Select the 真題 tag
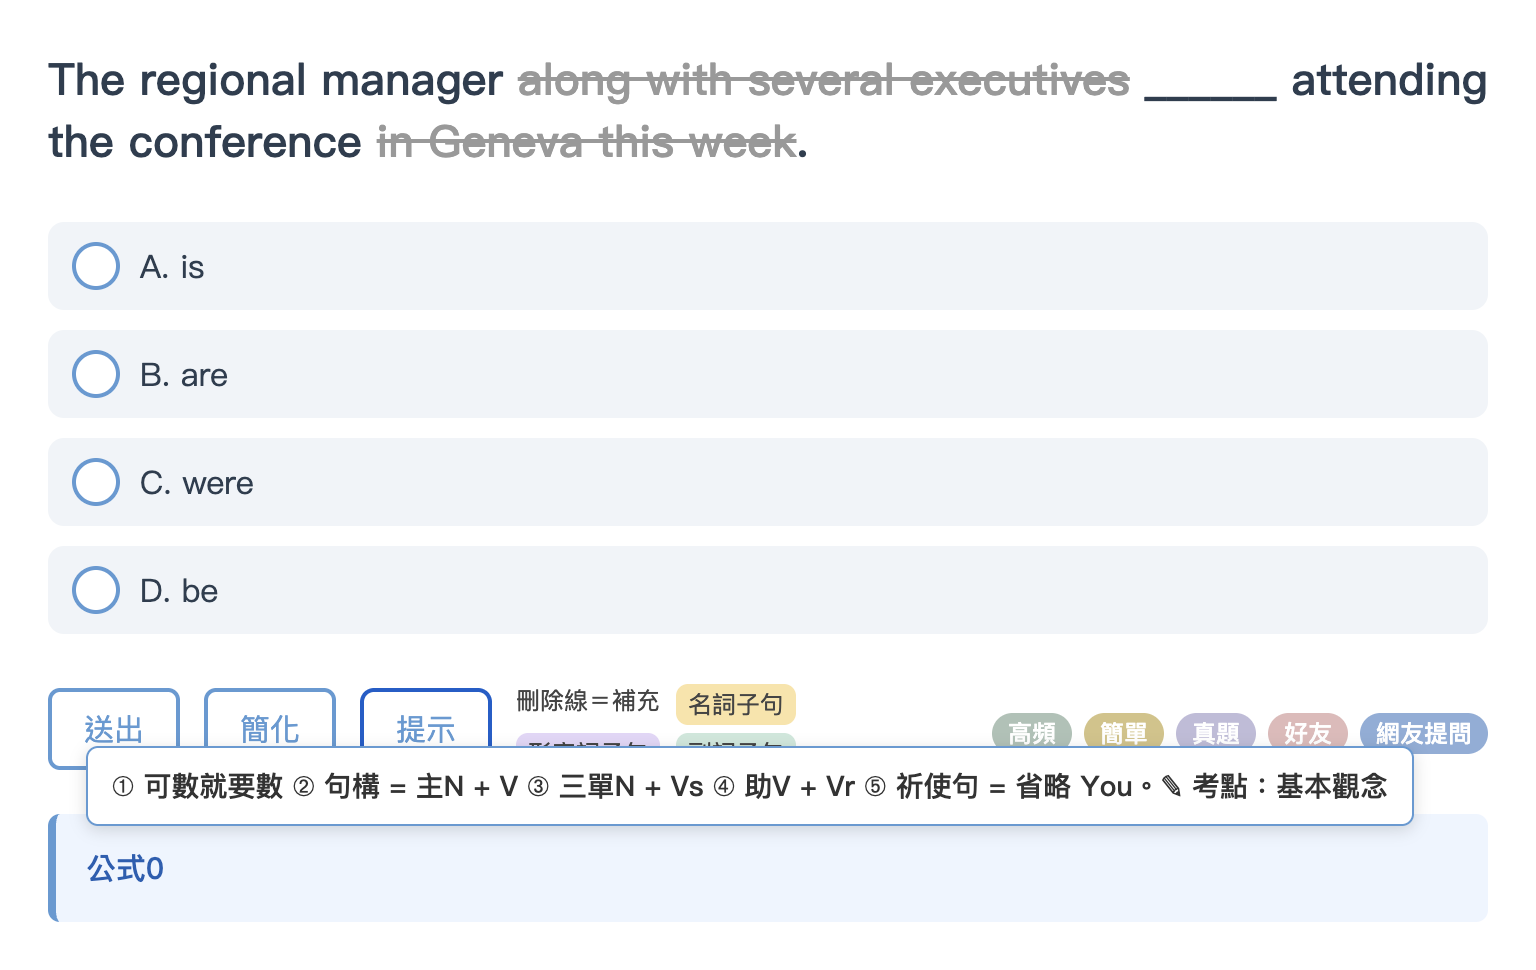 click(x=1216, y=732)
